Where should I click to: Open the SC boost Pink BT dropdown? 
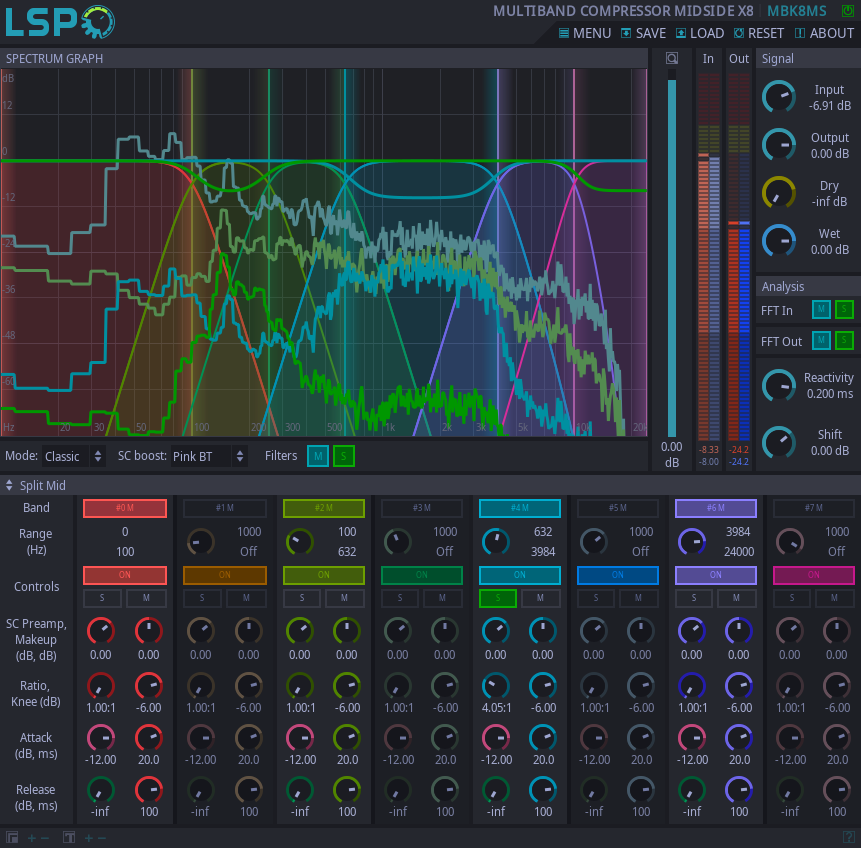coord(209,456)
